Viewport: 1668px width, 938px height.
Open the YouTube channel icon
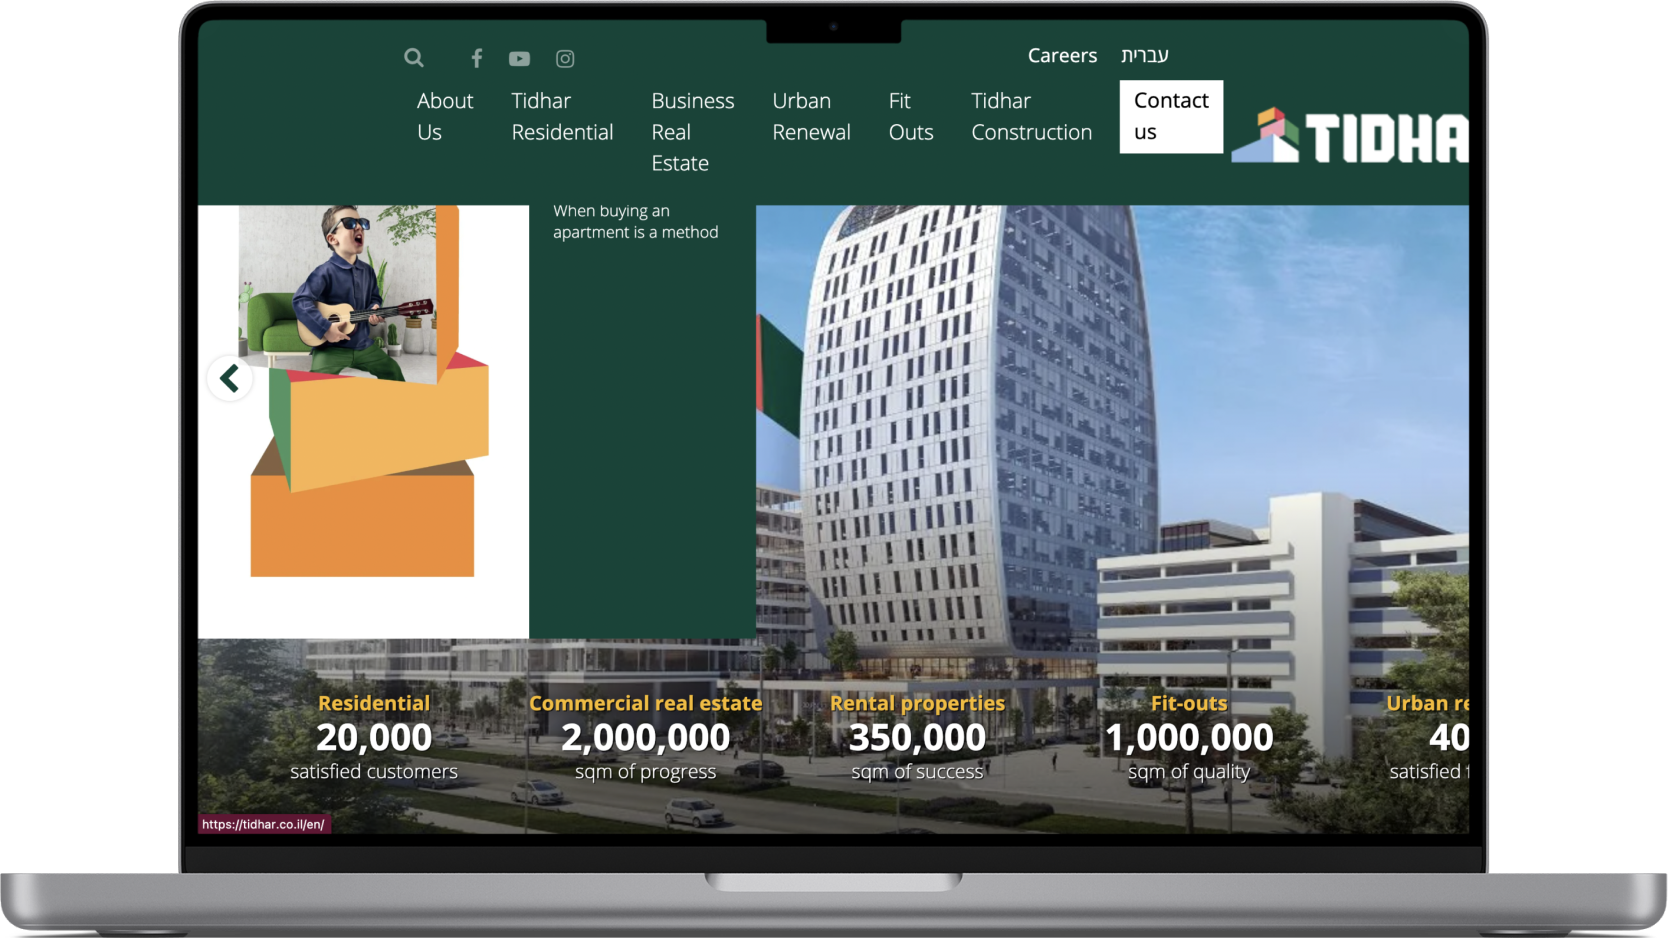[x=519, y=59]
